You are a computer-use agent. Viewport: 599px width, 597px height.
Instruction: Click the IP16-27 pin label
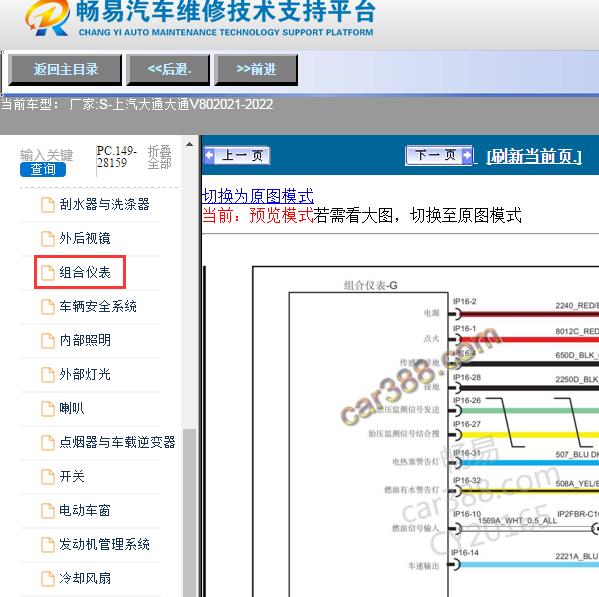click(467, 424)
